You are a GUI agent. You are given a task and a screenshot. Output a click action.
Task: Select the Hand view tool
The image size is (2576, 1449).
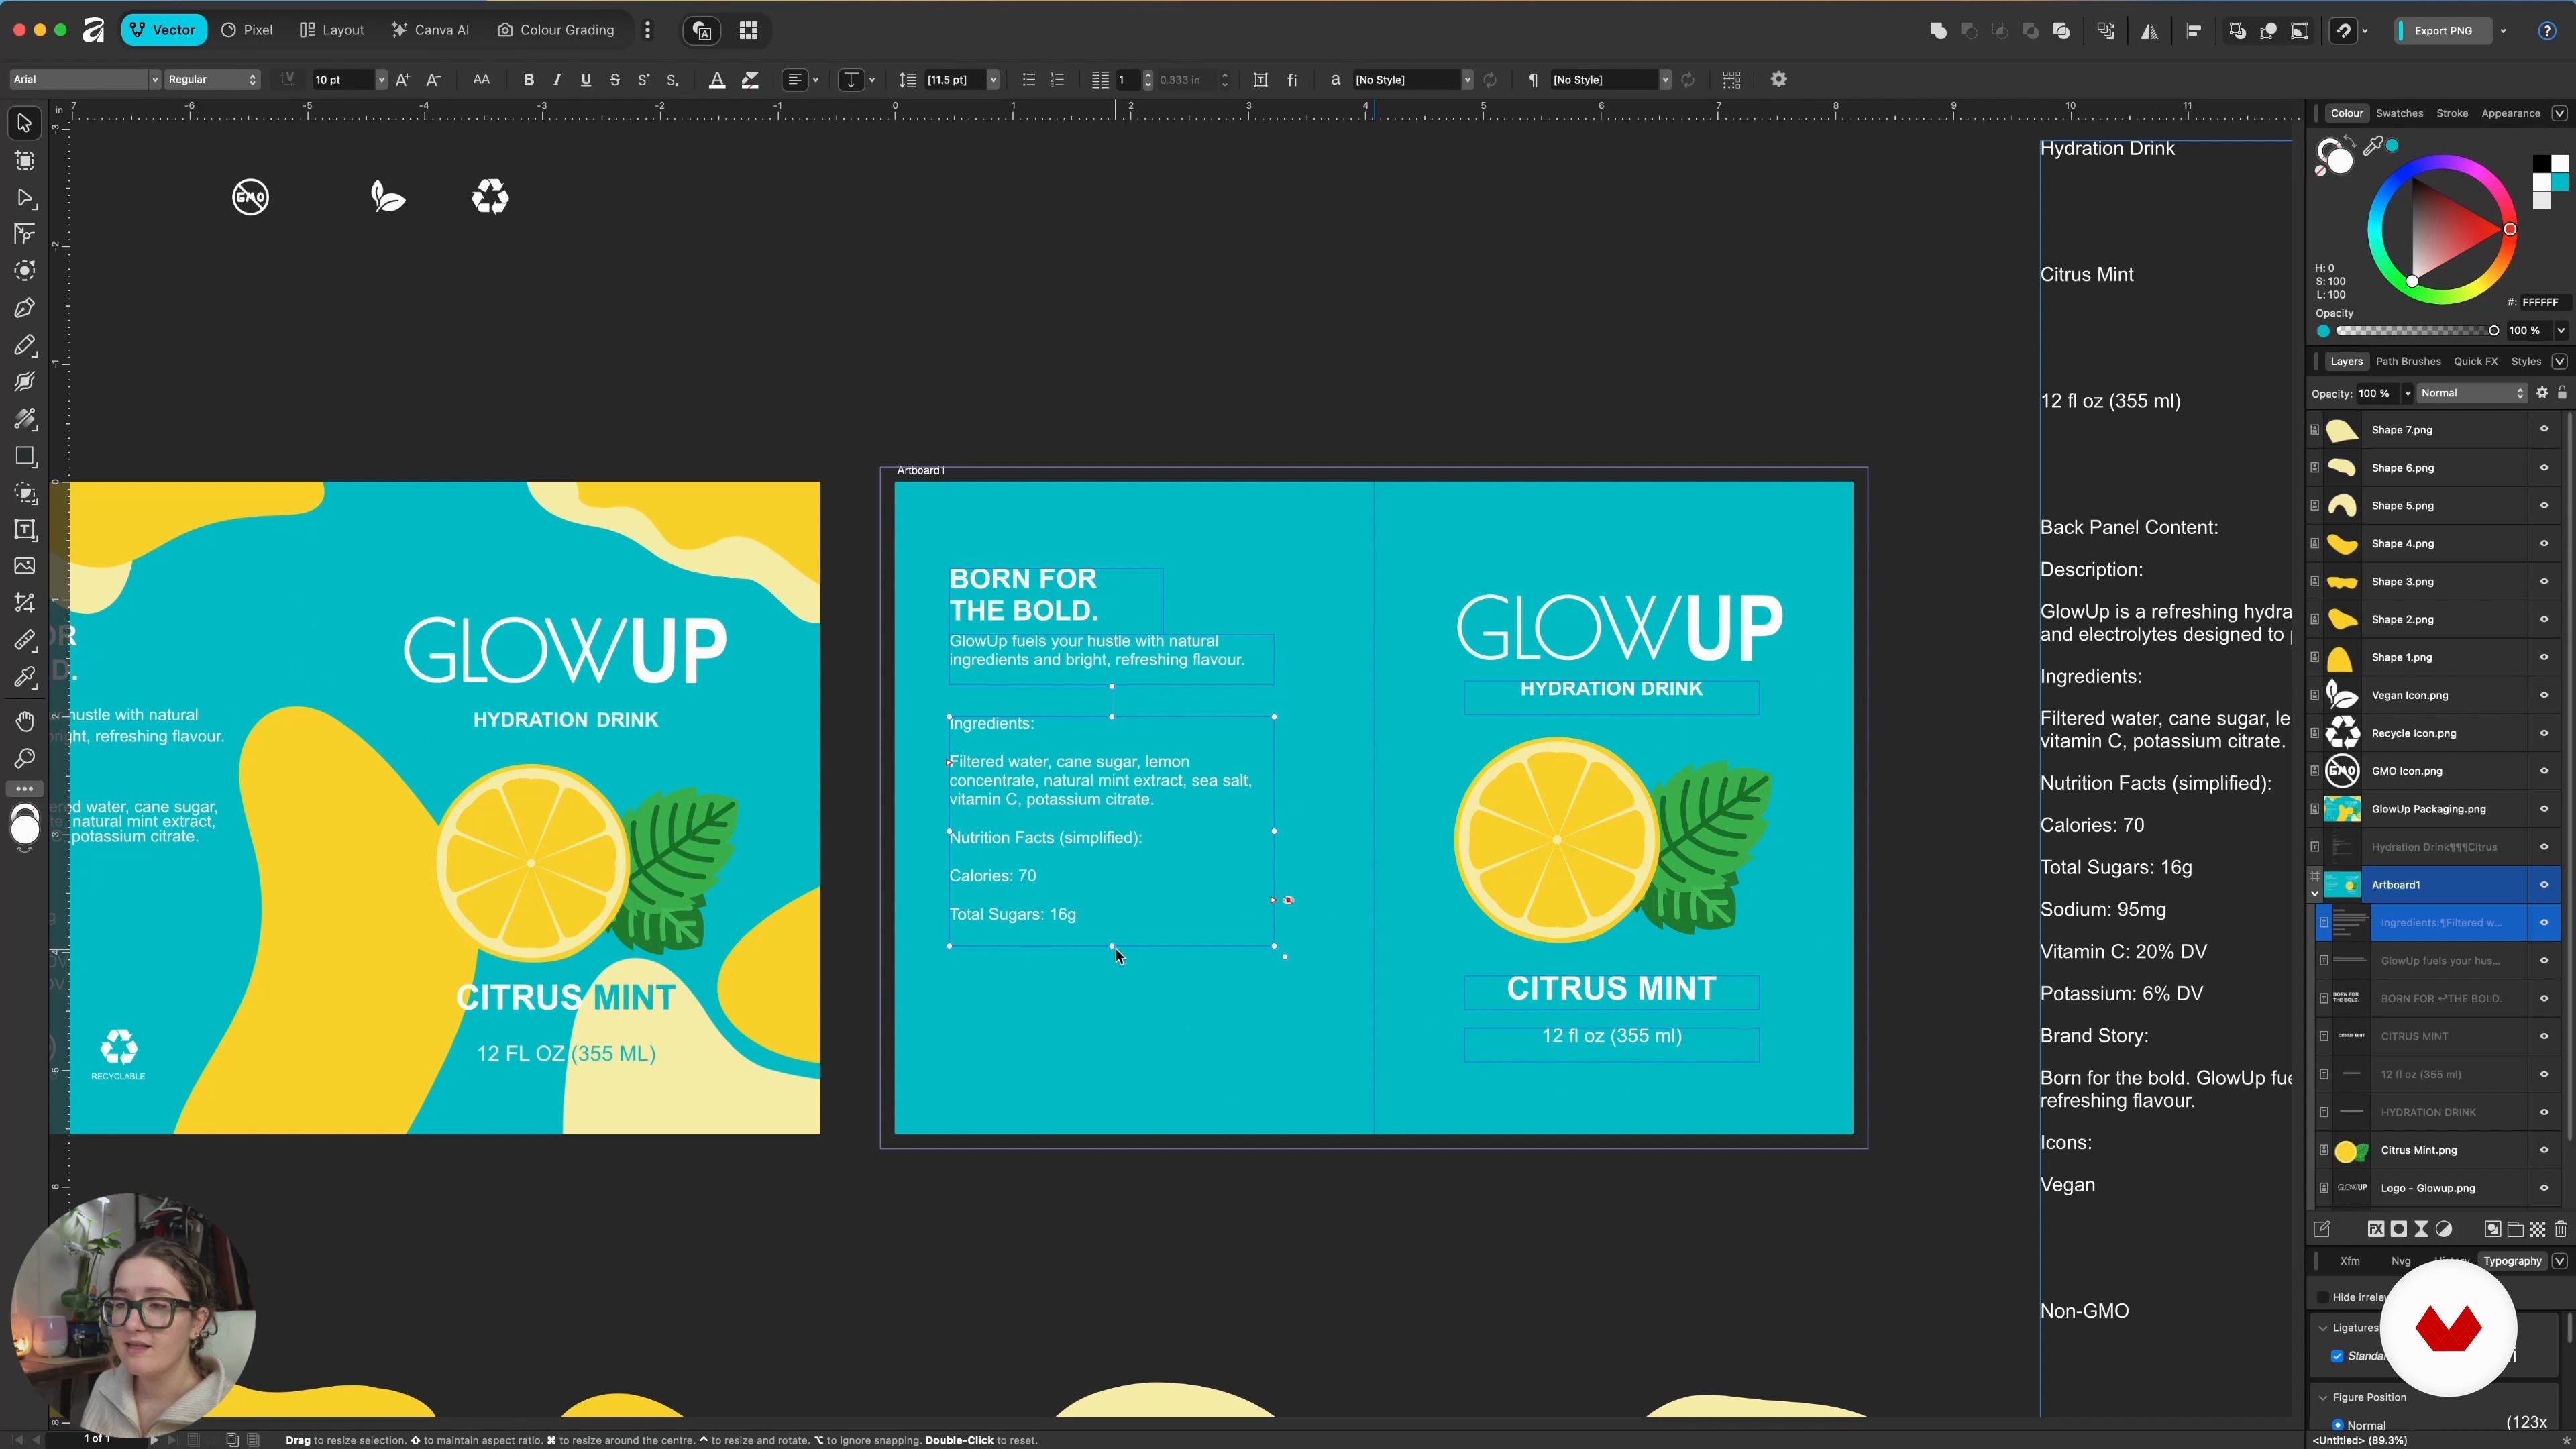point(24,722)
